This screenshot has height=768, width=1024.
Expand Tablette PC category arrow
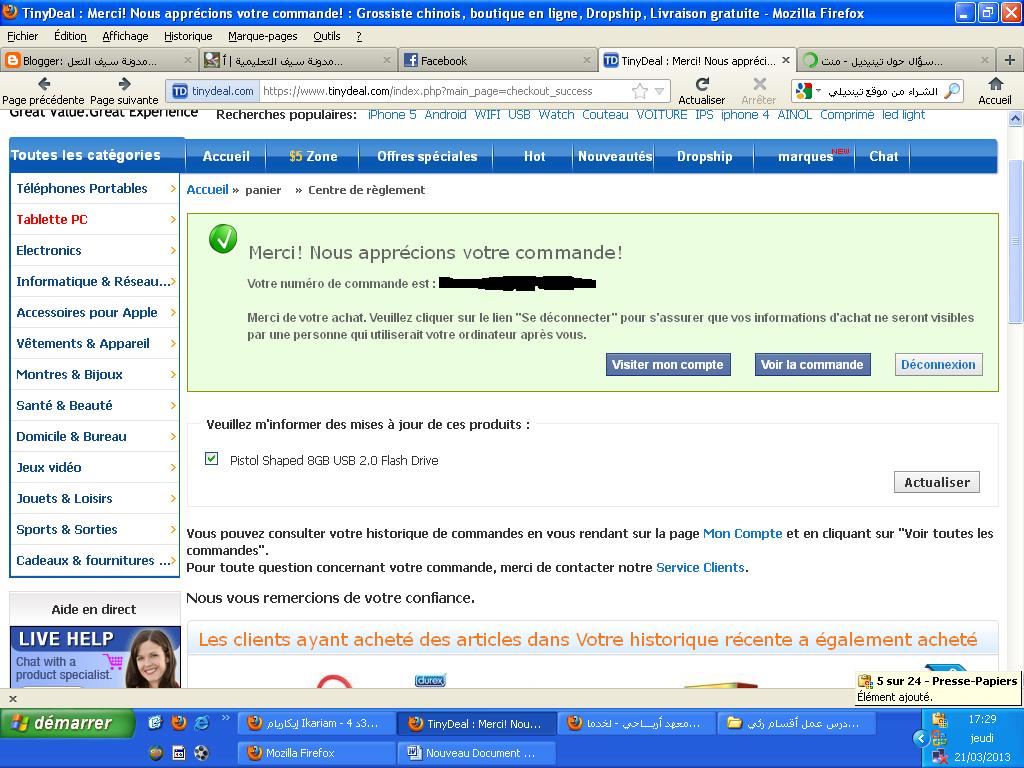[x=173, y=219]
